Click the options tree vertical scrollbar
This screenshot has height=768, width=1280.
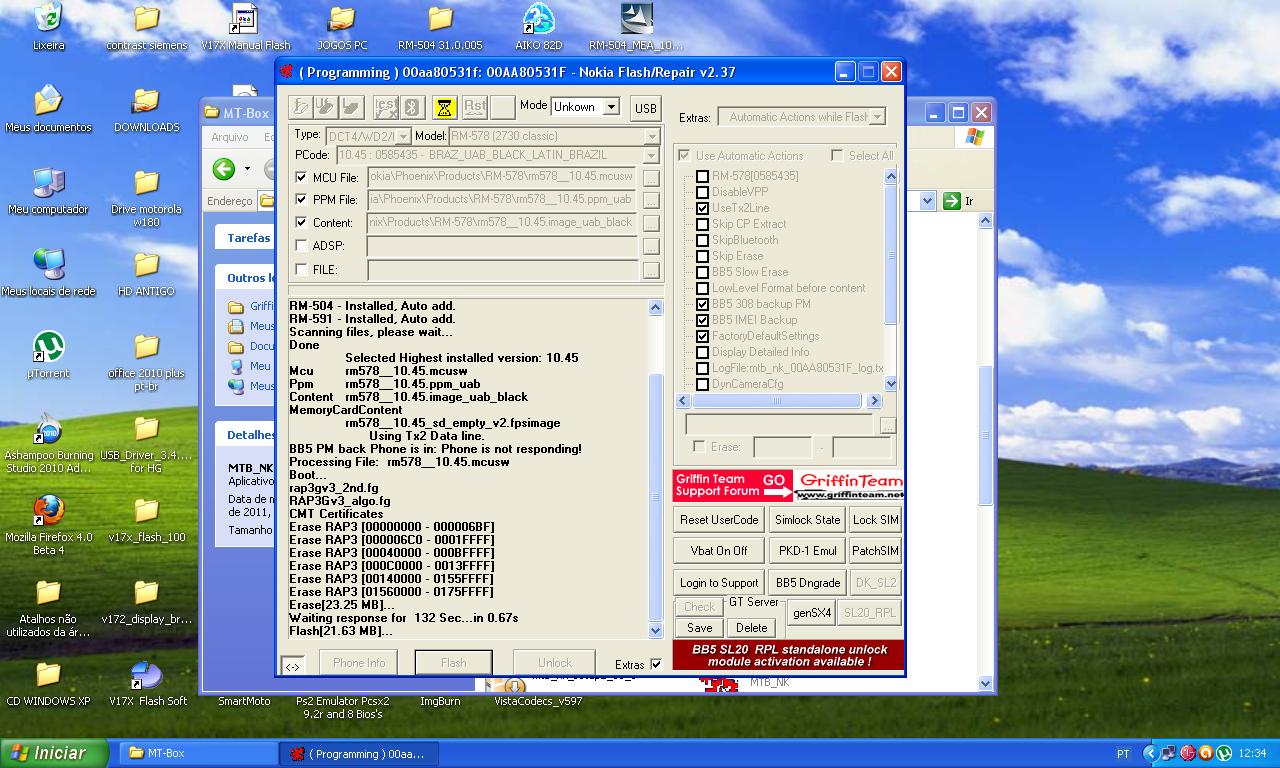(891, 280)
